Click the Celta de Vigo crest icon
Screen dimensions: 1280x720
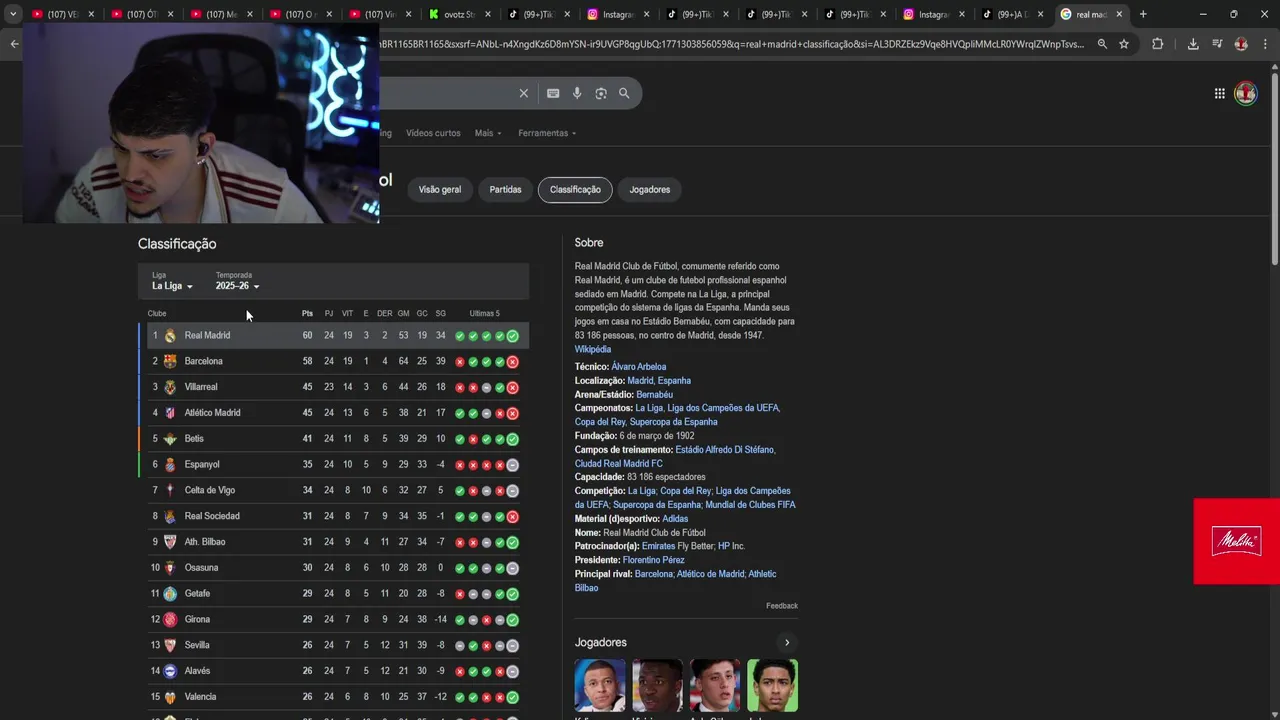[x=170, y=490]
